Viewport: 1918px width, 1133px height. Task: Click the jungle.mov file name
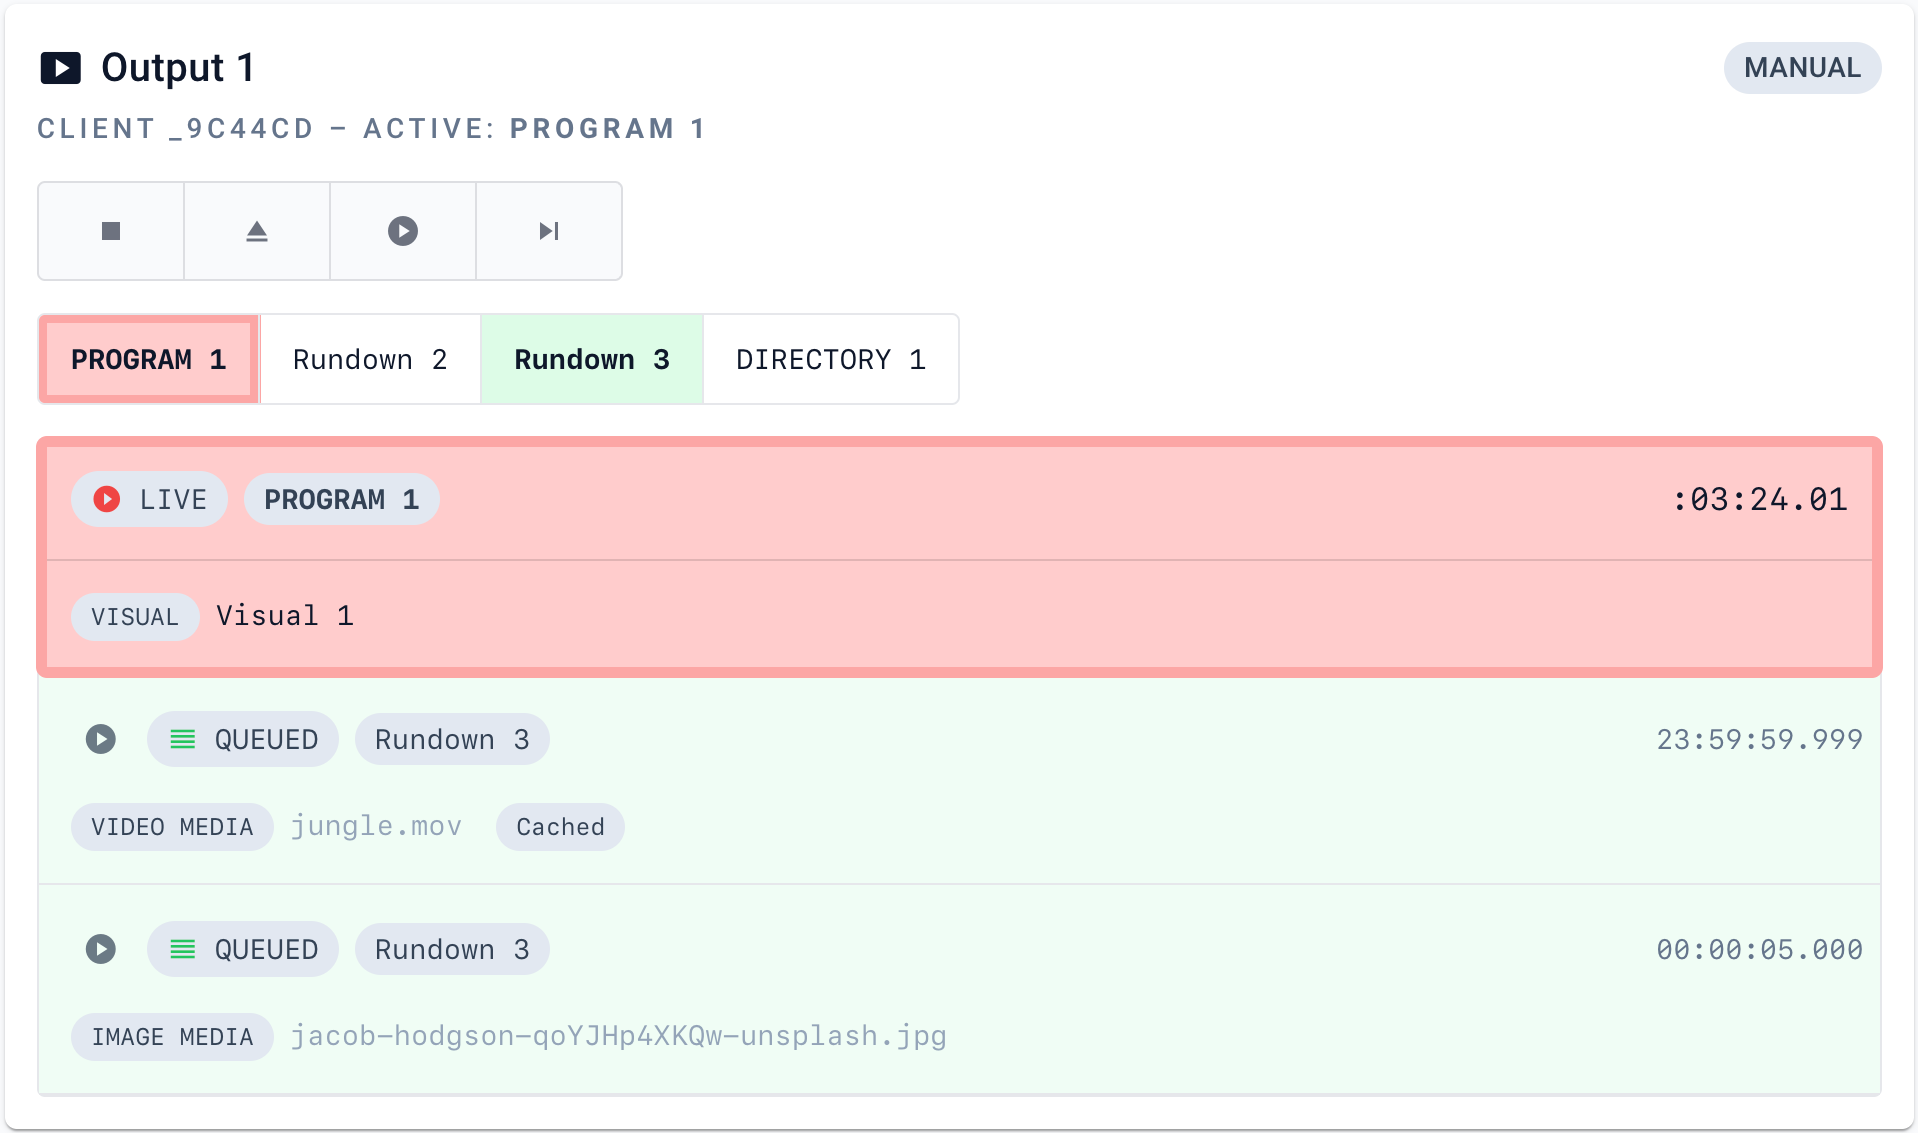tap(376, 826)
